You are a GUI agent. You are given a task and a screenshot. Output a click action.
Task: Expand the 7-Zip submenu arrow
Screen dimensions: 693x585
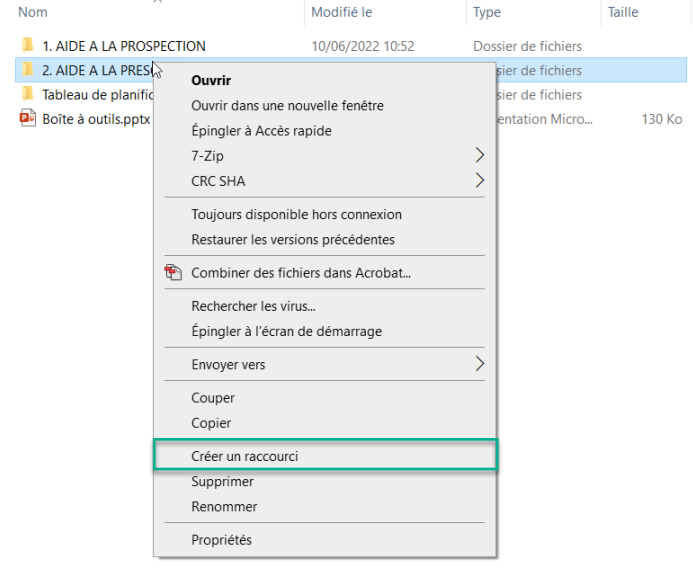click(479, 156)
